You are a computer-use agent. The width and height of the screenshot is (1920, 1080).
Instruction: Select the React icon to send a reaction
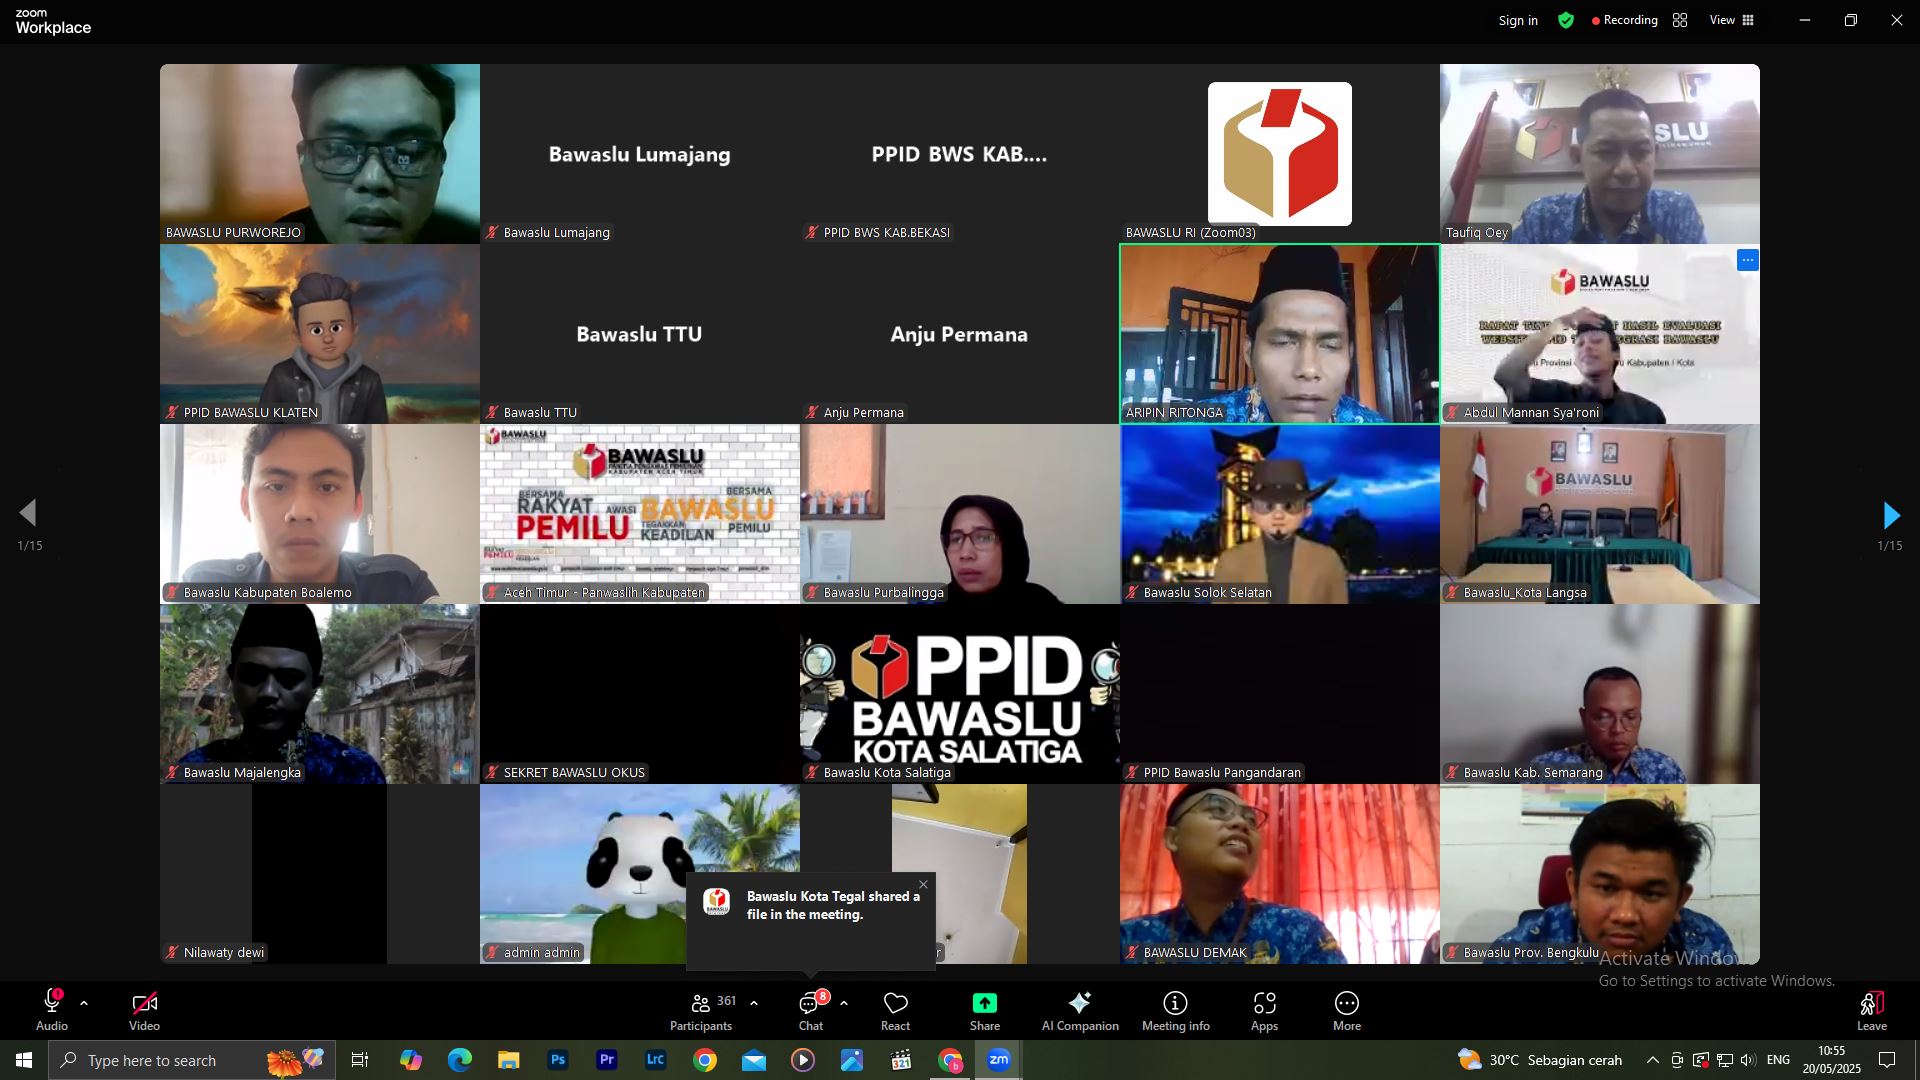(895, 1008)
